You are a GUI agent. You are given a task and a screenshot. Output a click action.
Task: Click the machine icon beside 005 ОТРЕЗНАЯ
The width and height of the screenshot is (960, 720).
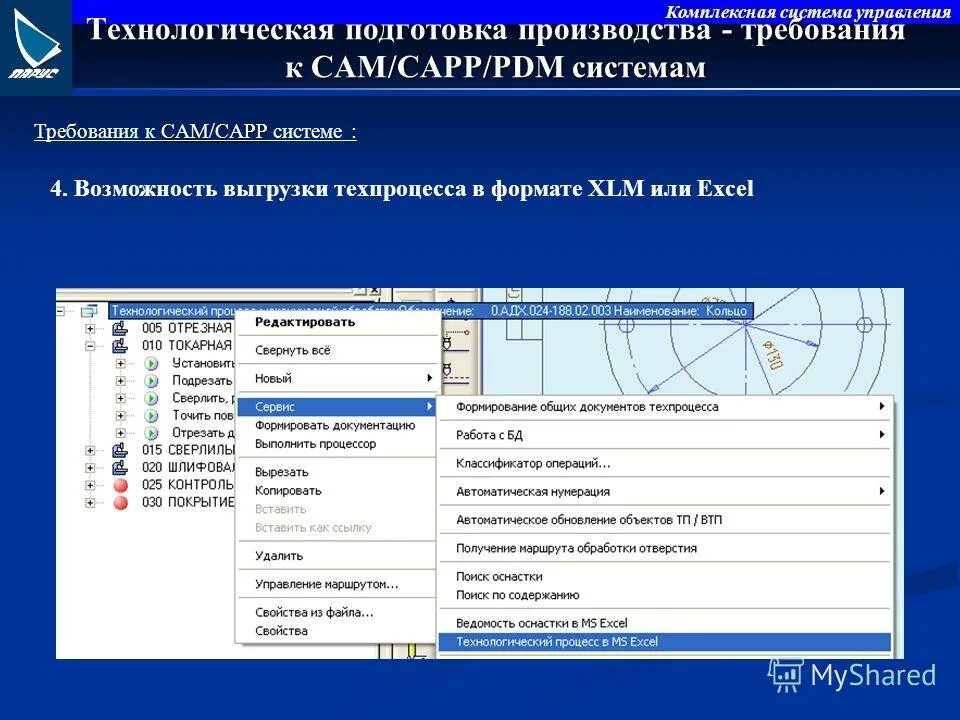click(119, 328)
